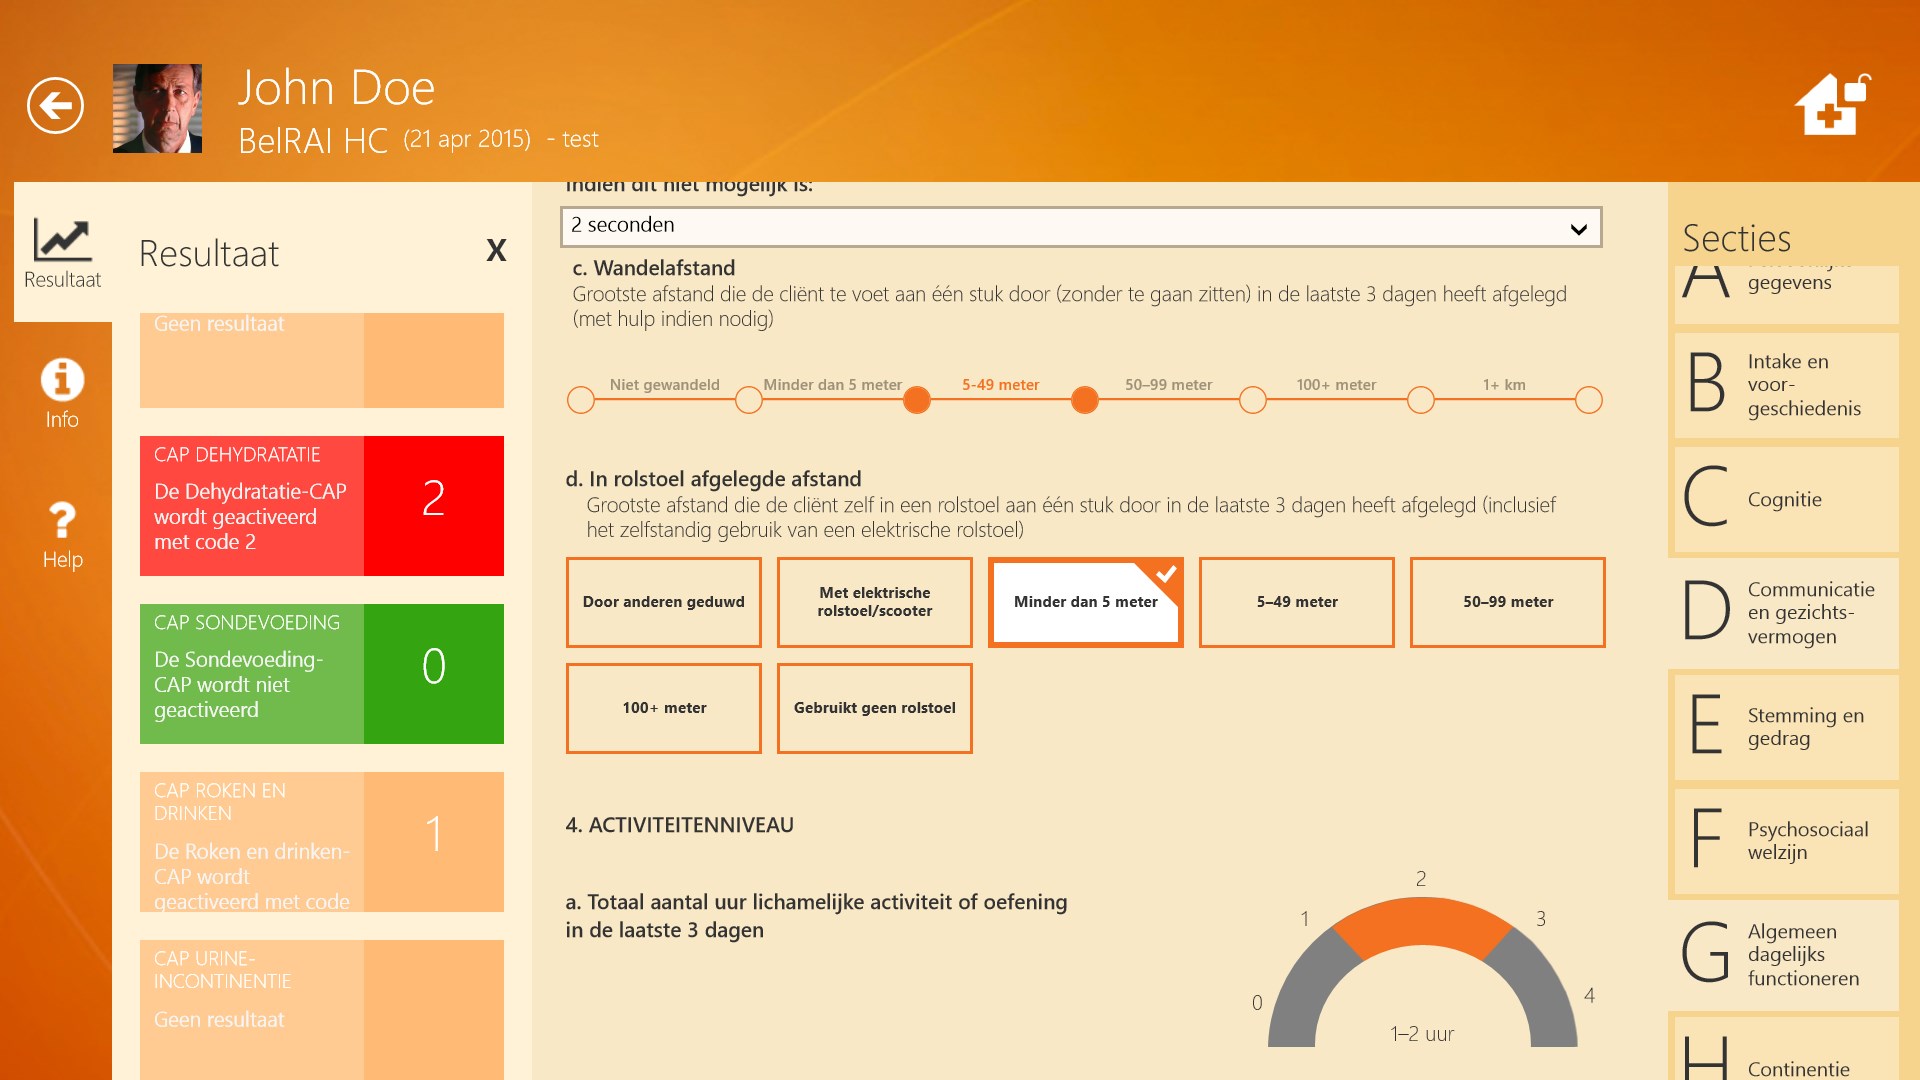
Task: Select 'Gebruikt geen rolstoel' option
Action: tap(874, 708)
